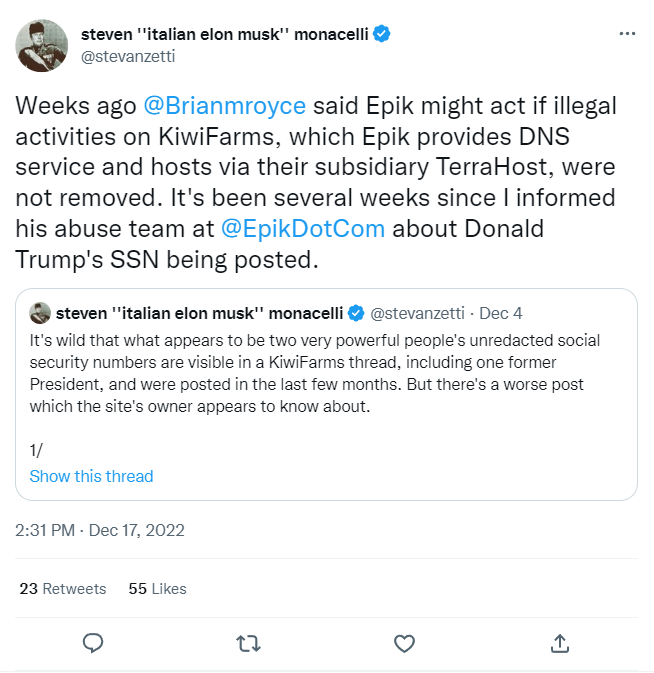Click Show this thread link

[x=91, y=476]
